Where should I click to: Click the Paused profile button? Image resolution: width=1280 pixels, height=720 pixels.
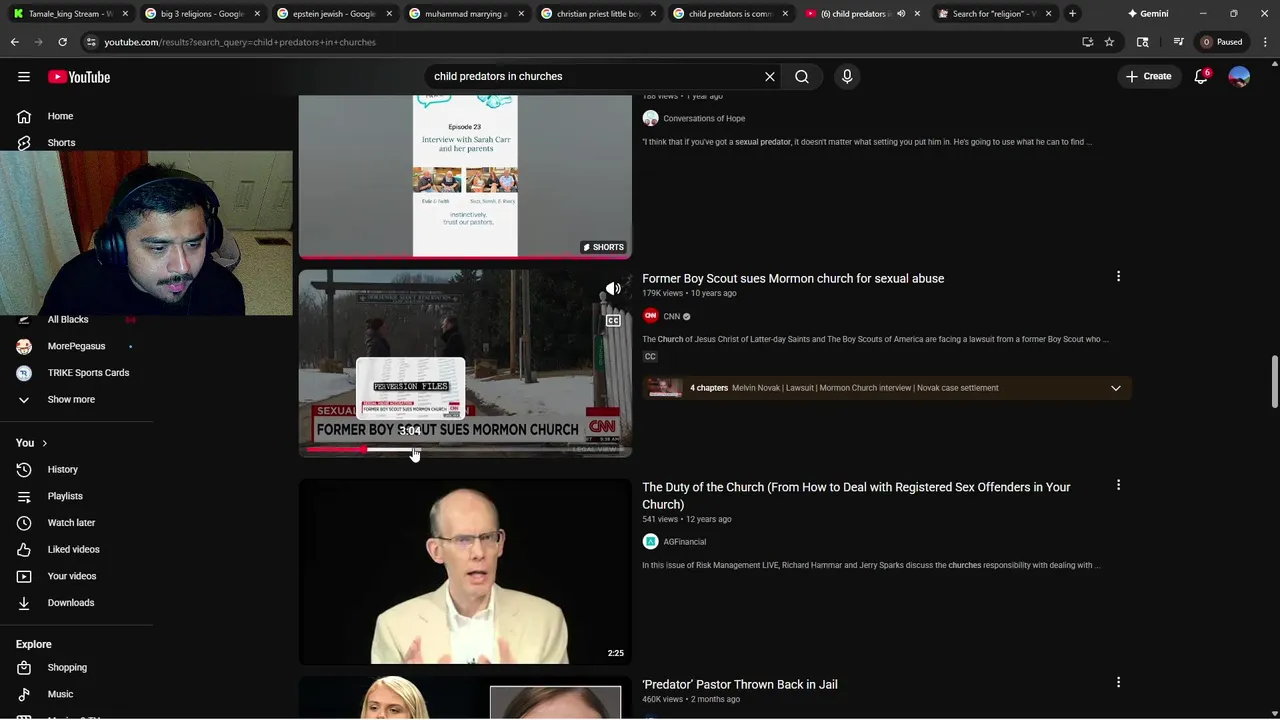pos(1222,42)
